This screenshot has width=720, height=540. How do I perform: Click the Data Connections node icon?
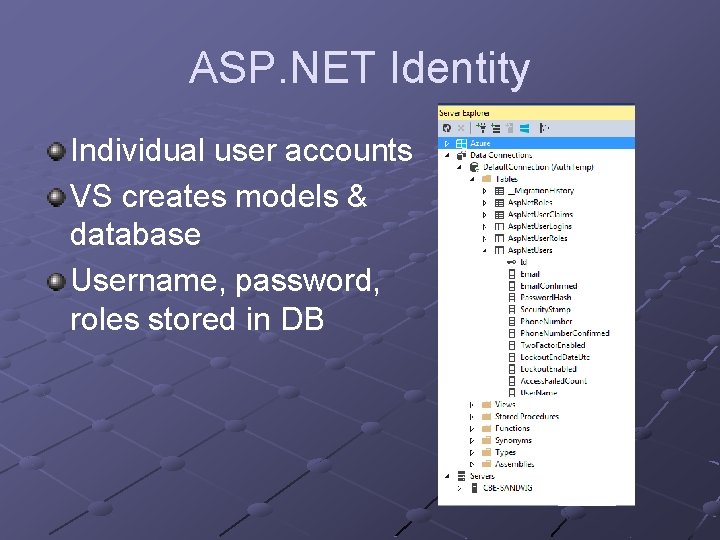[461, 155]
